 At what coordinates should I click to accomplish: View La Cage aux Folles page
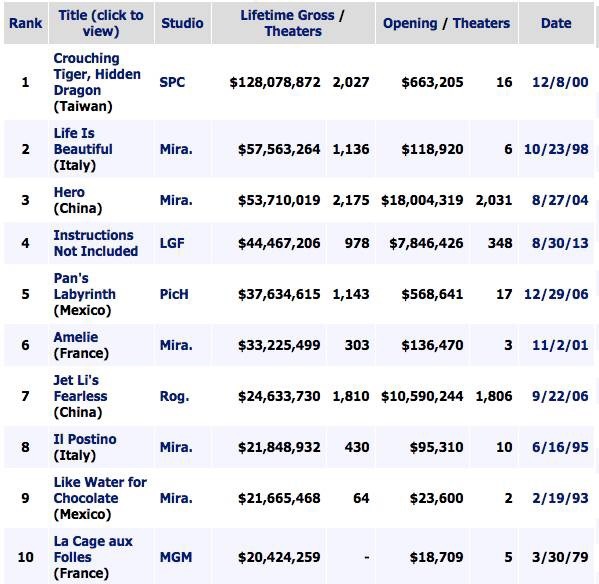(x=93, y=549)
